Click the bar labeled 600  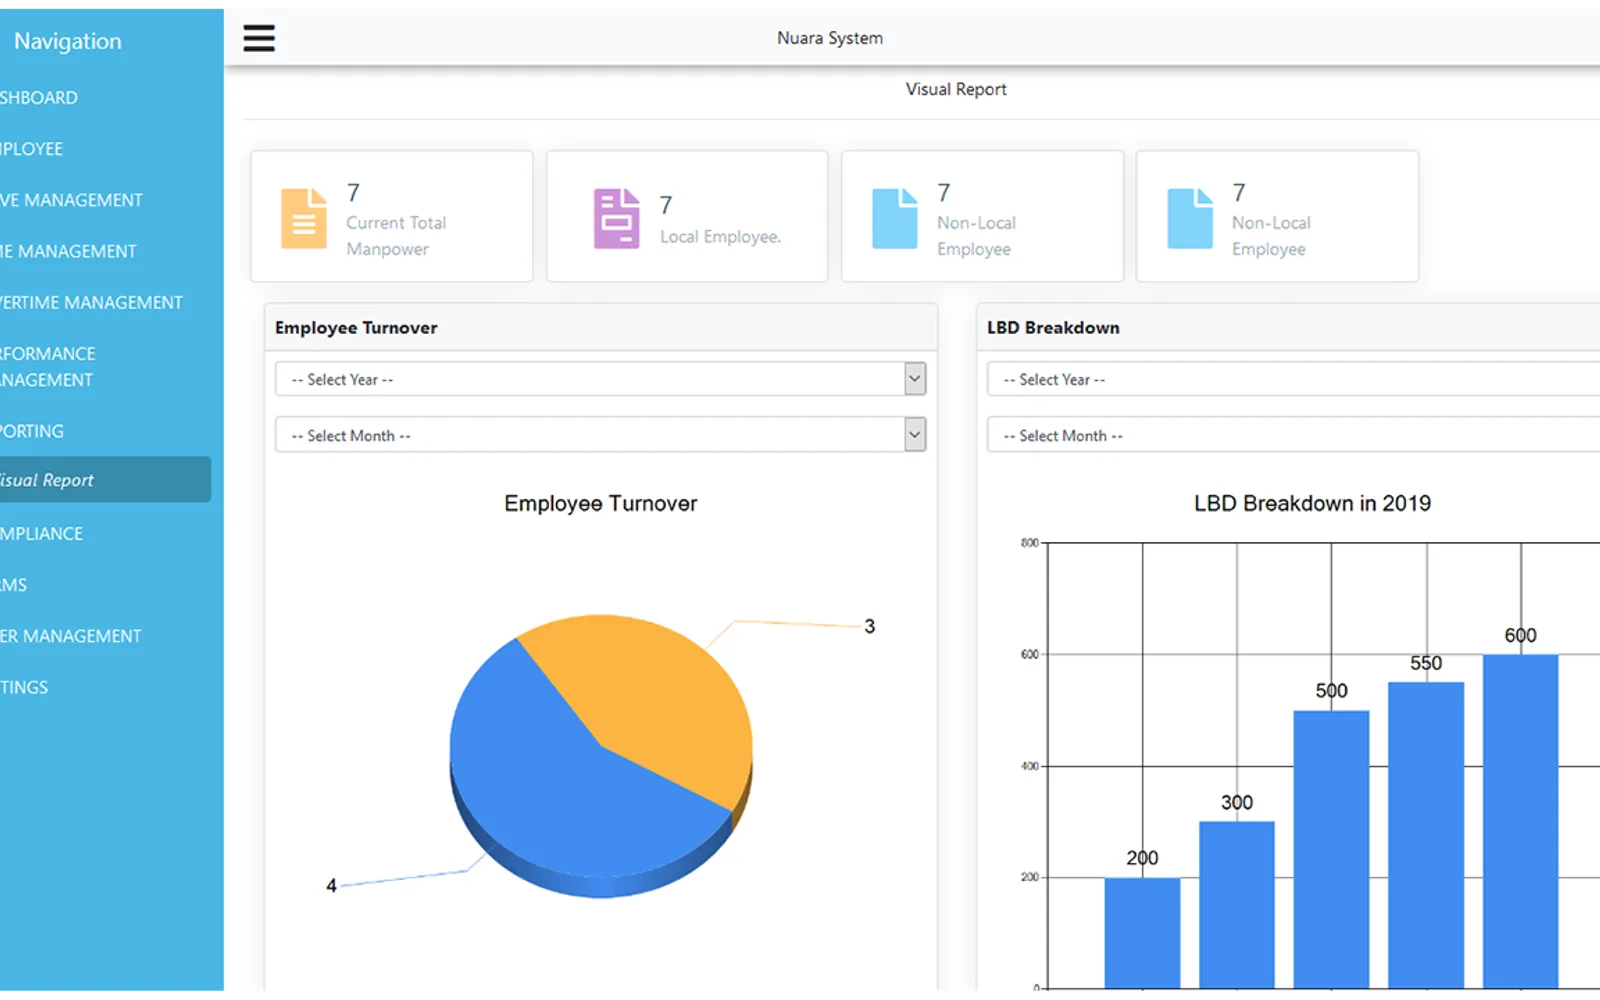[x=1520, y=822]
